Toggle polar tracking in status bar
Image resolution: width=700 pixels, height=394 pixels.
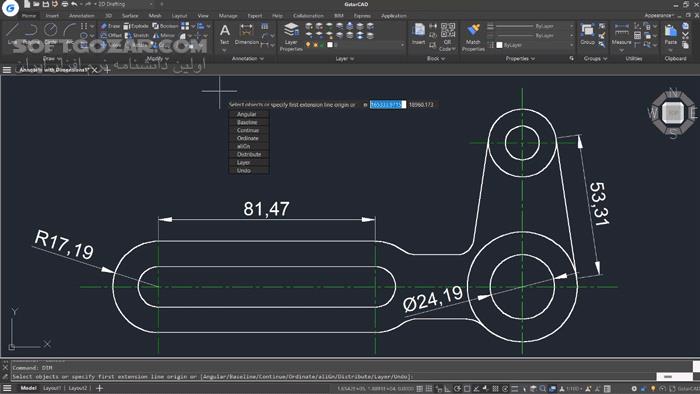[457, 389]
